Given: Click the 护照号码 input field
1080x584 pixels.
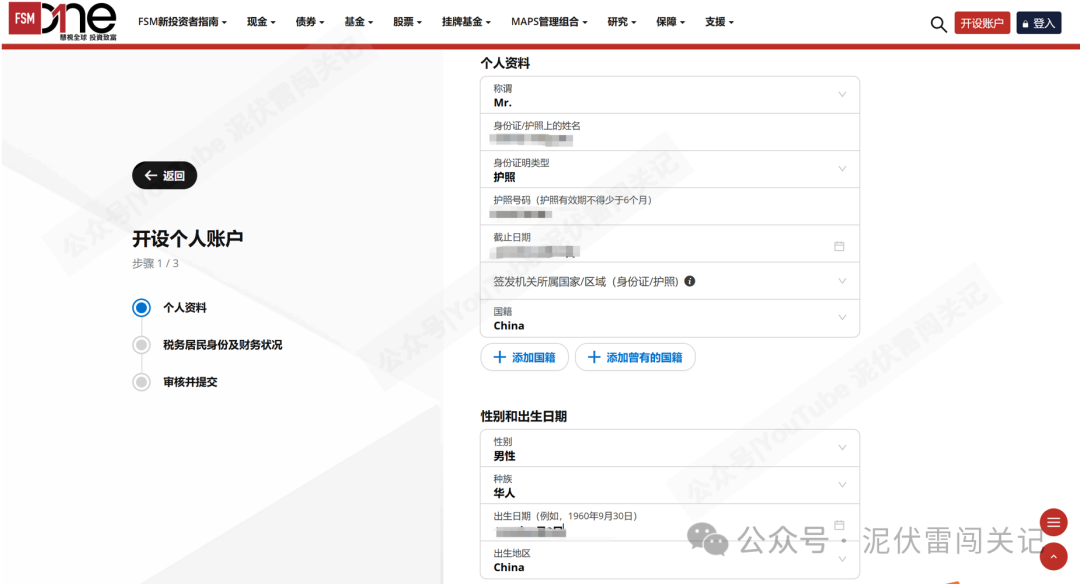Looking at the screenshot, I should pyautogui.click(x=669, y=207).
